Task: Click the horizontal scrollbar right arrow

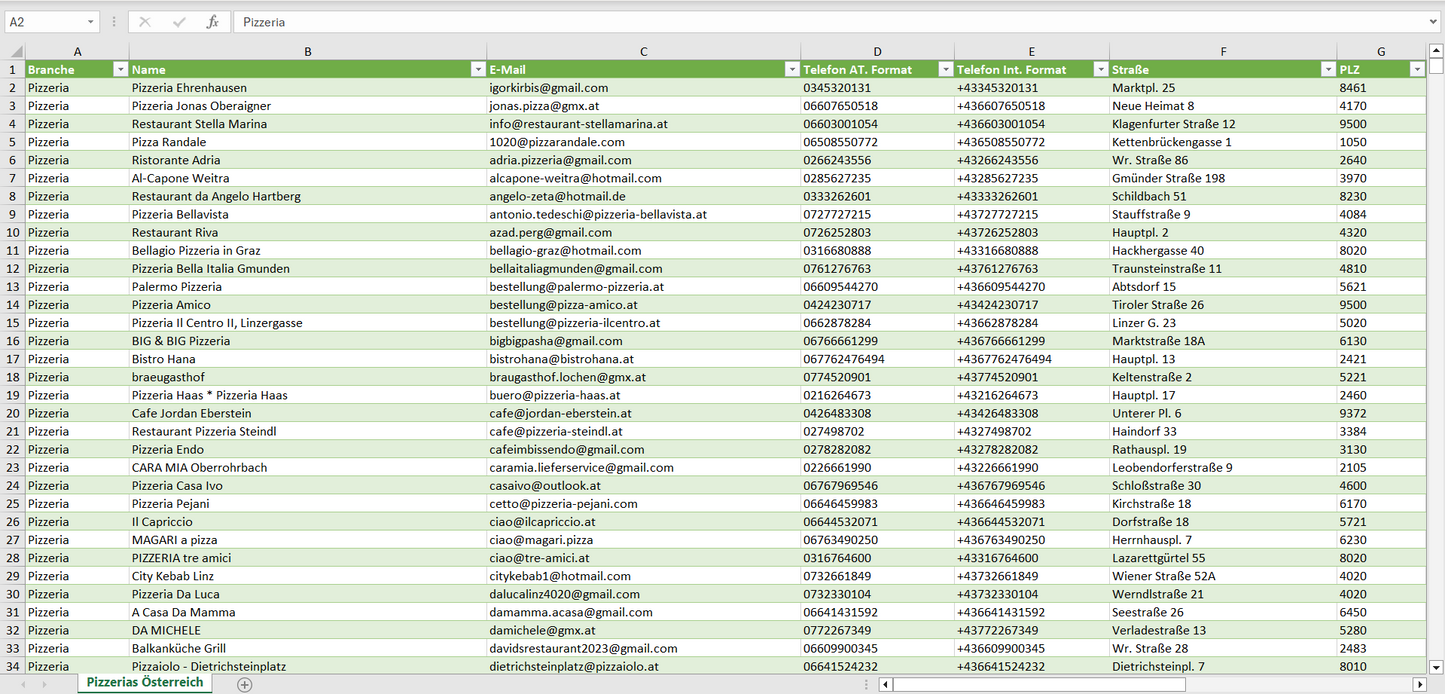Action: (1419, 684)
